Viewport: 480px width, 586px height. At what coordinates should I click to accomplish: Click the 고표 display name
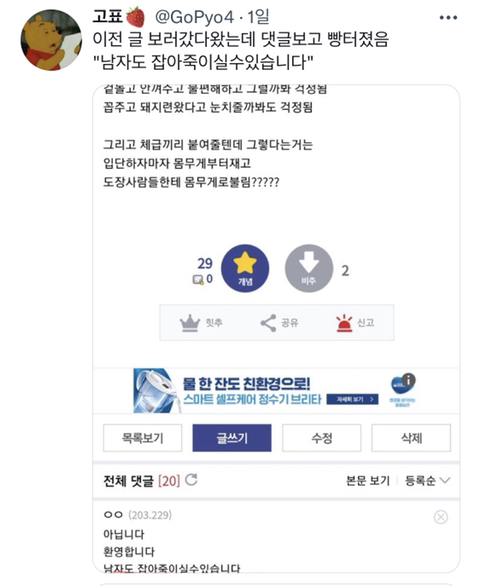[108, 16]
